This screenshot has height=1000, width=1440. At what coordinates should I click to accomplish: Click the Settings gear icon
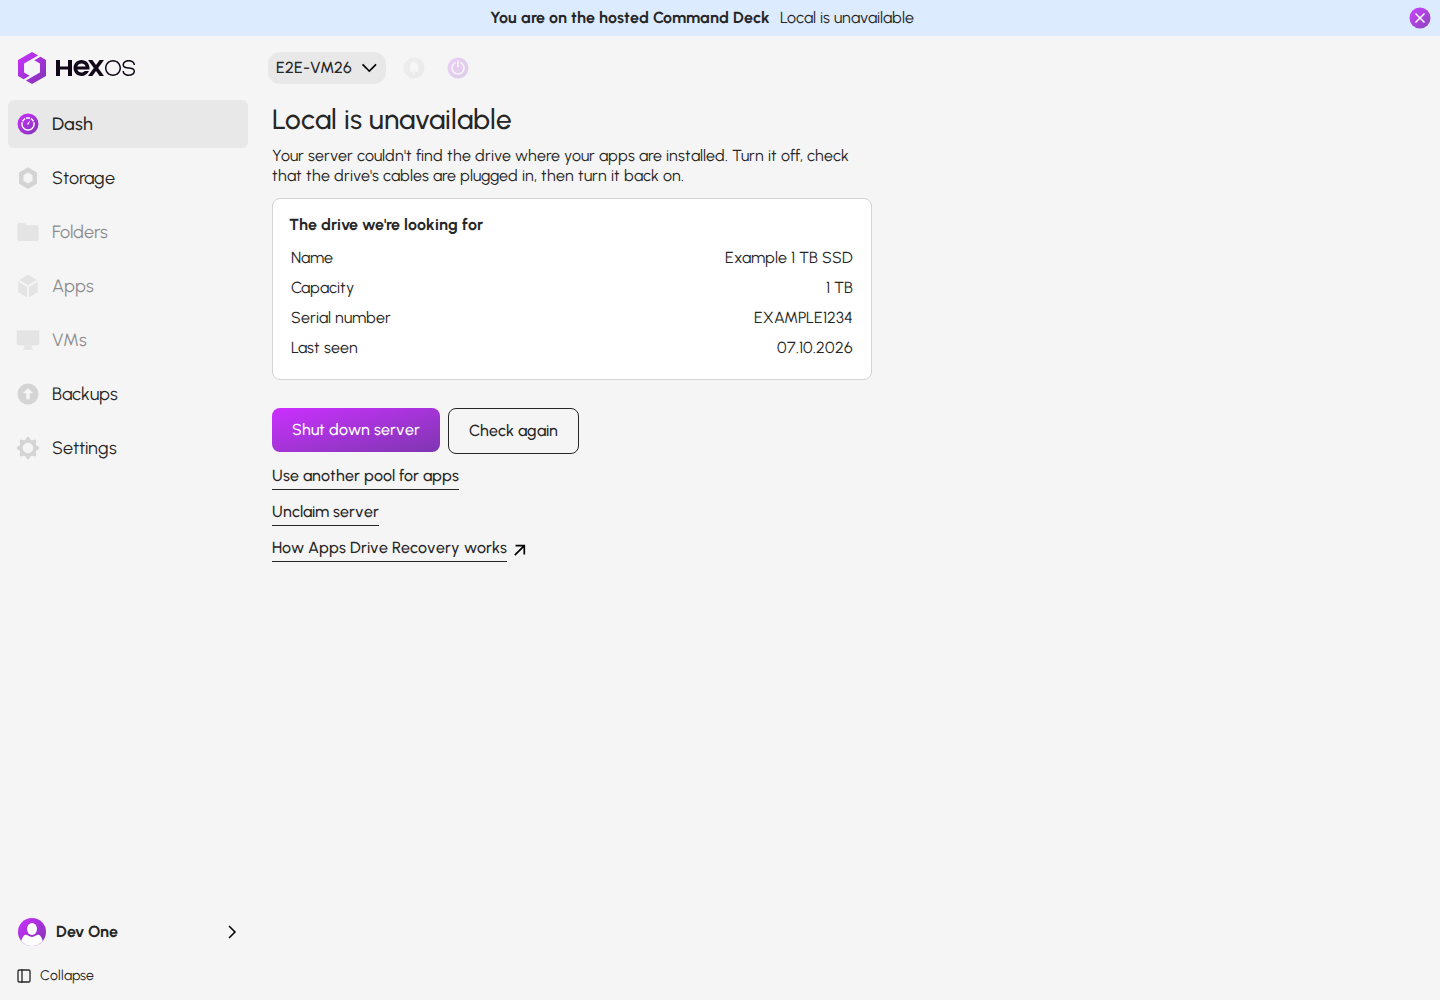(28, 448)
